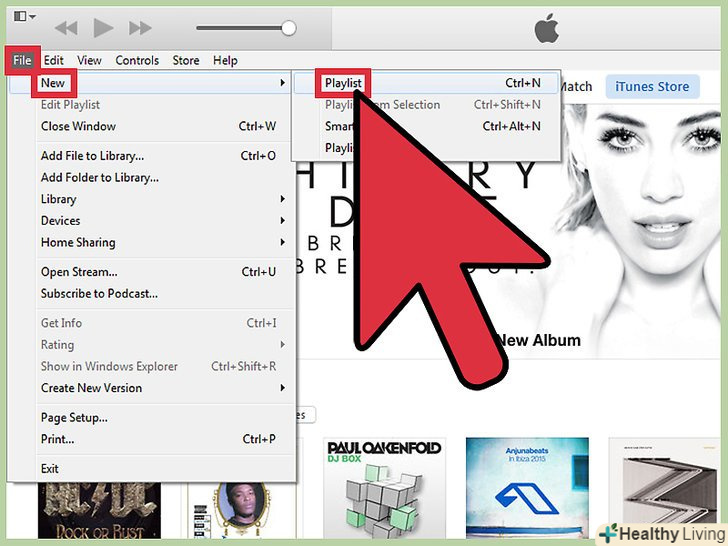The image size is (728, 546).
Task: Expand the New submenu arrow
Action: pos(282,83)
